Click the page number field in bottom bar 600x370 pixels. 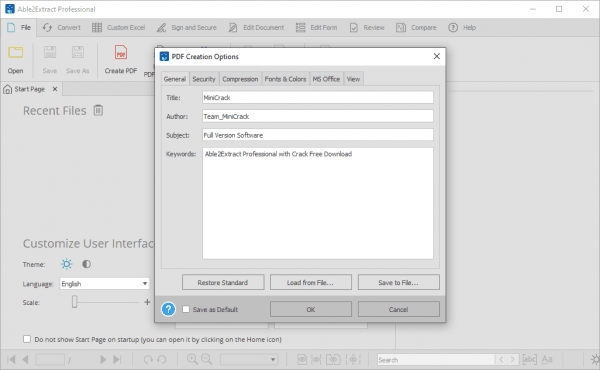coord(50,359)
